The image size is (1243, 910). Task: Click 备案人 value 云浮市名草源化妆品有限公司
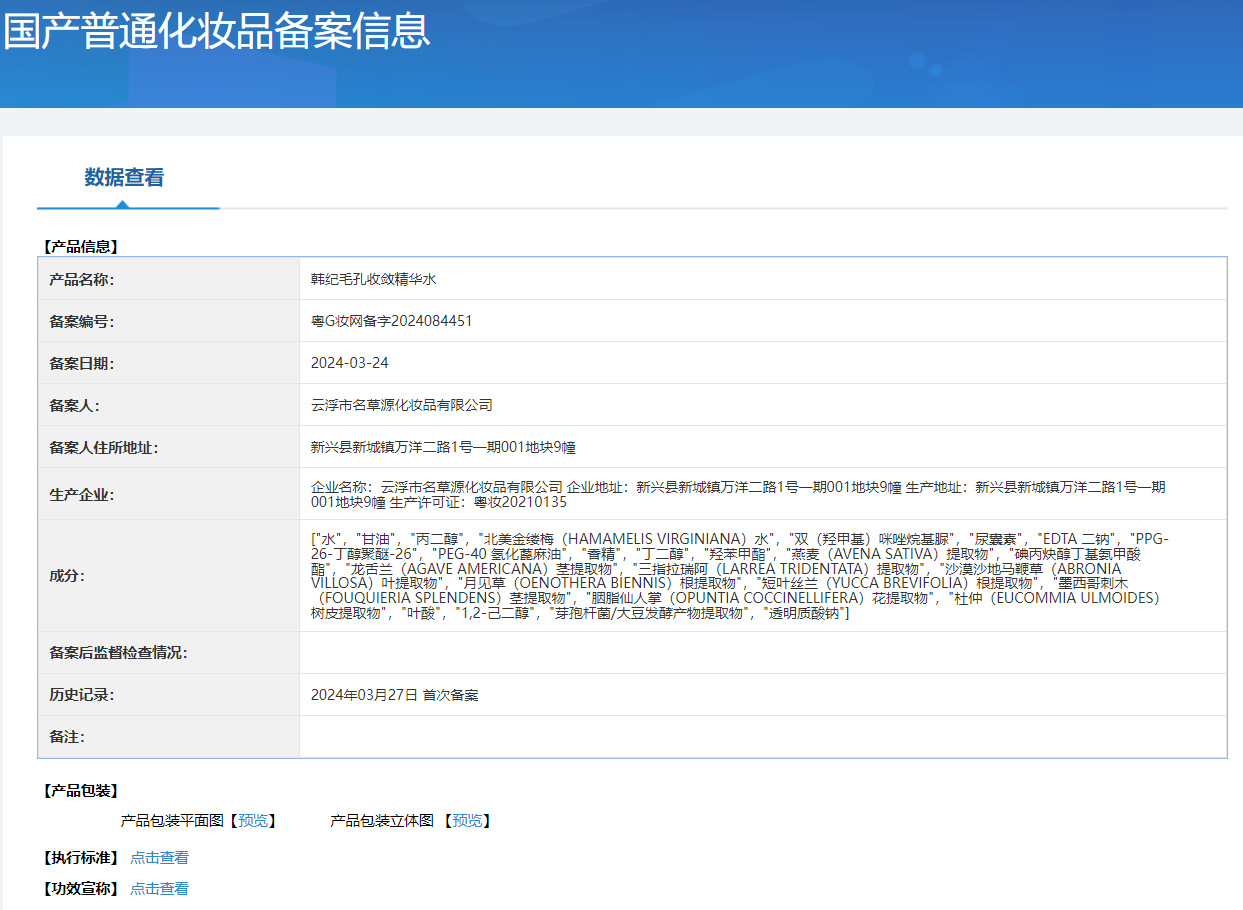402,405
